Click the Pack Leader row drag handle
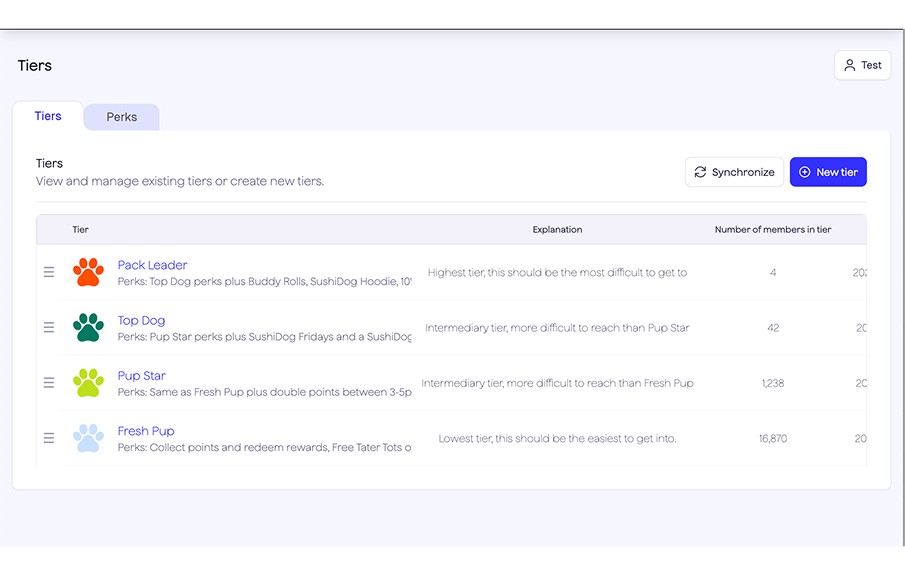 click(49, 272)
